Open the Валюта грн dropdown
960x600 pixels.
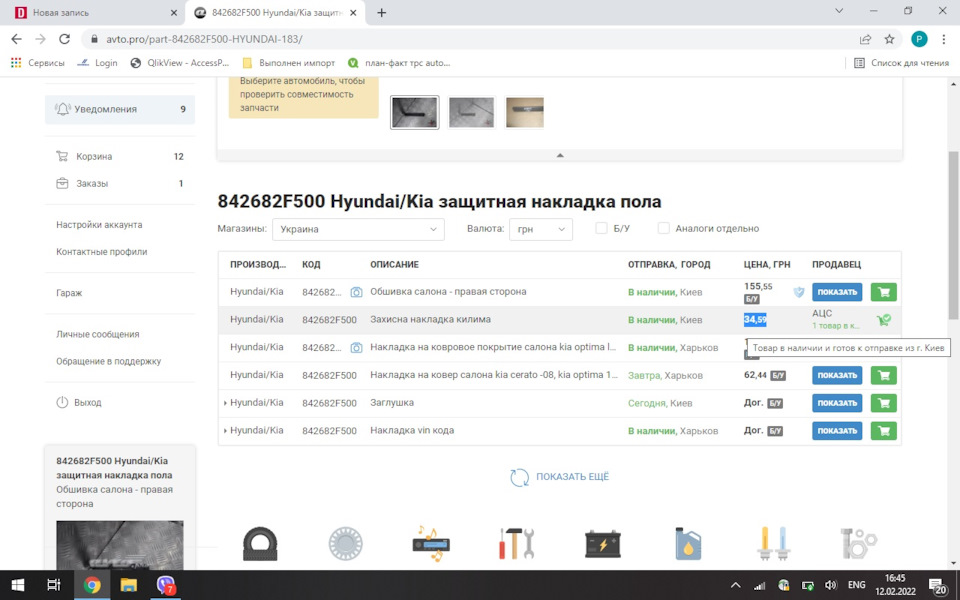(541, 229)
